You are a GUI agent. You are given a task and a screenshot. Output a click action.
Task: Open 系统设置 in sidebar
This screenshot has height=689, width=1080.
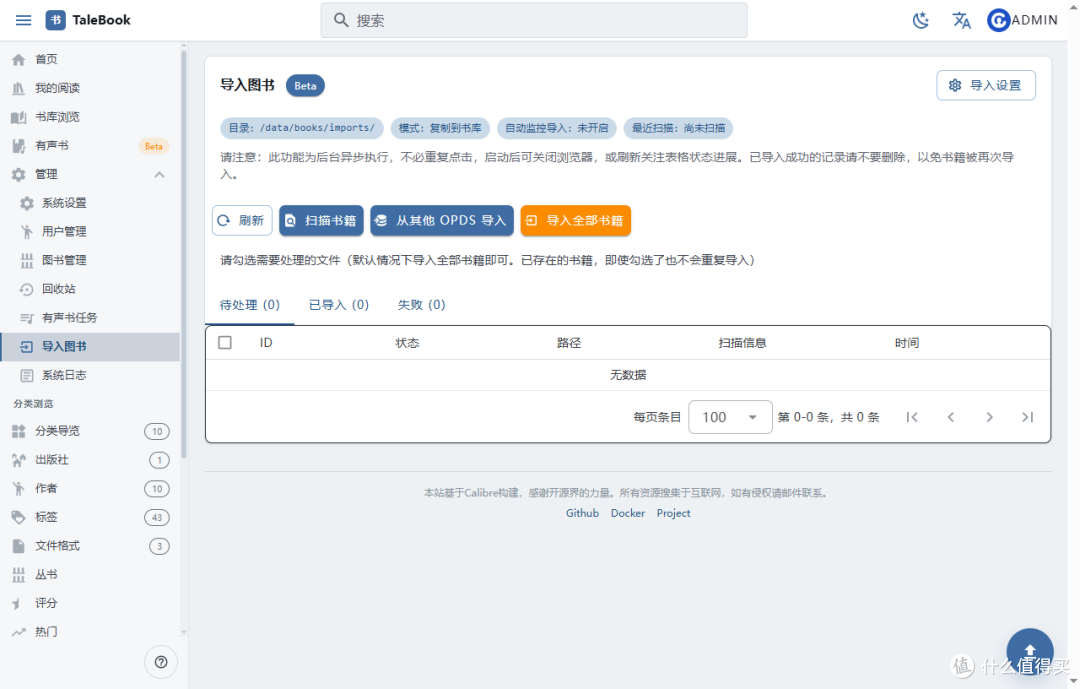click(x=90, y=203)
